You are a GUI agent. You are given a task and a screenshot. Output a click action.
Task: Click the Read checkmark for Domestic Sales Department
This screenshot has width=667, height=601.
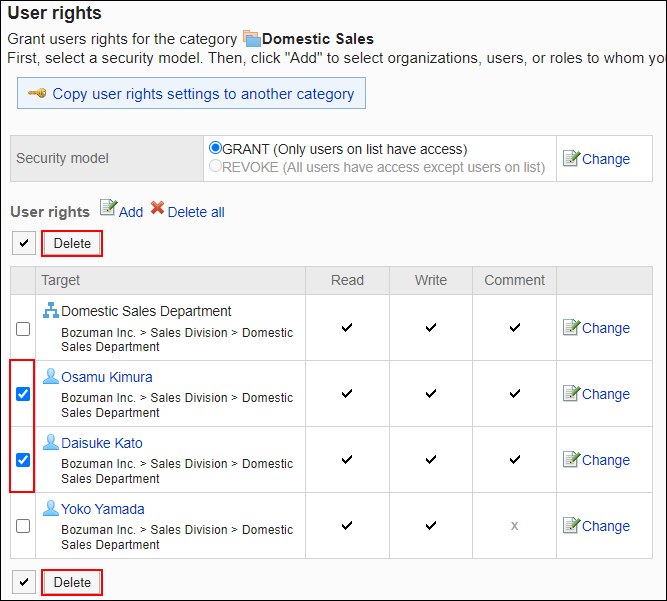347,327
